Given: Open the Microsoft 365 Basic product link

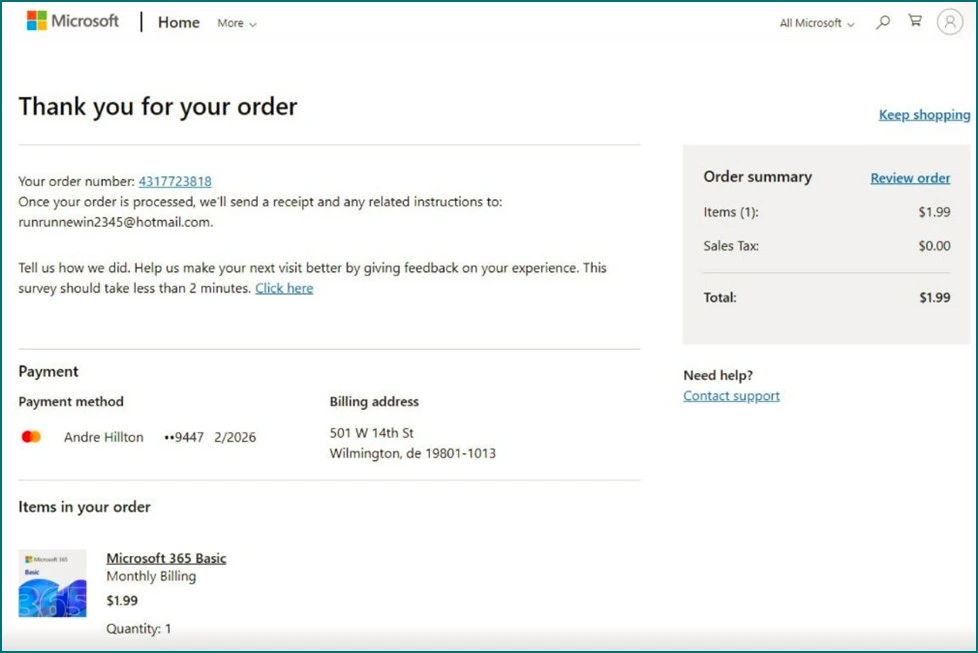Looking at the screenshot, I should pos(166,558).
